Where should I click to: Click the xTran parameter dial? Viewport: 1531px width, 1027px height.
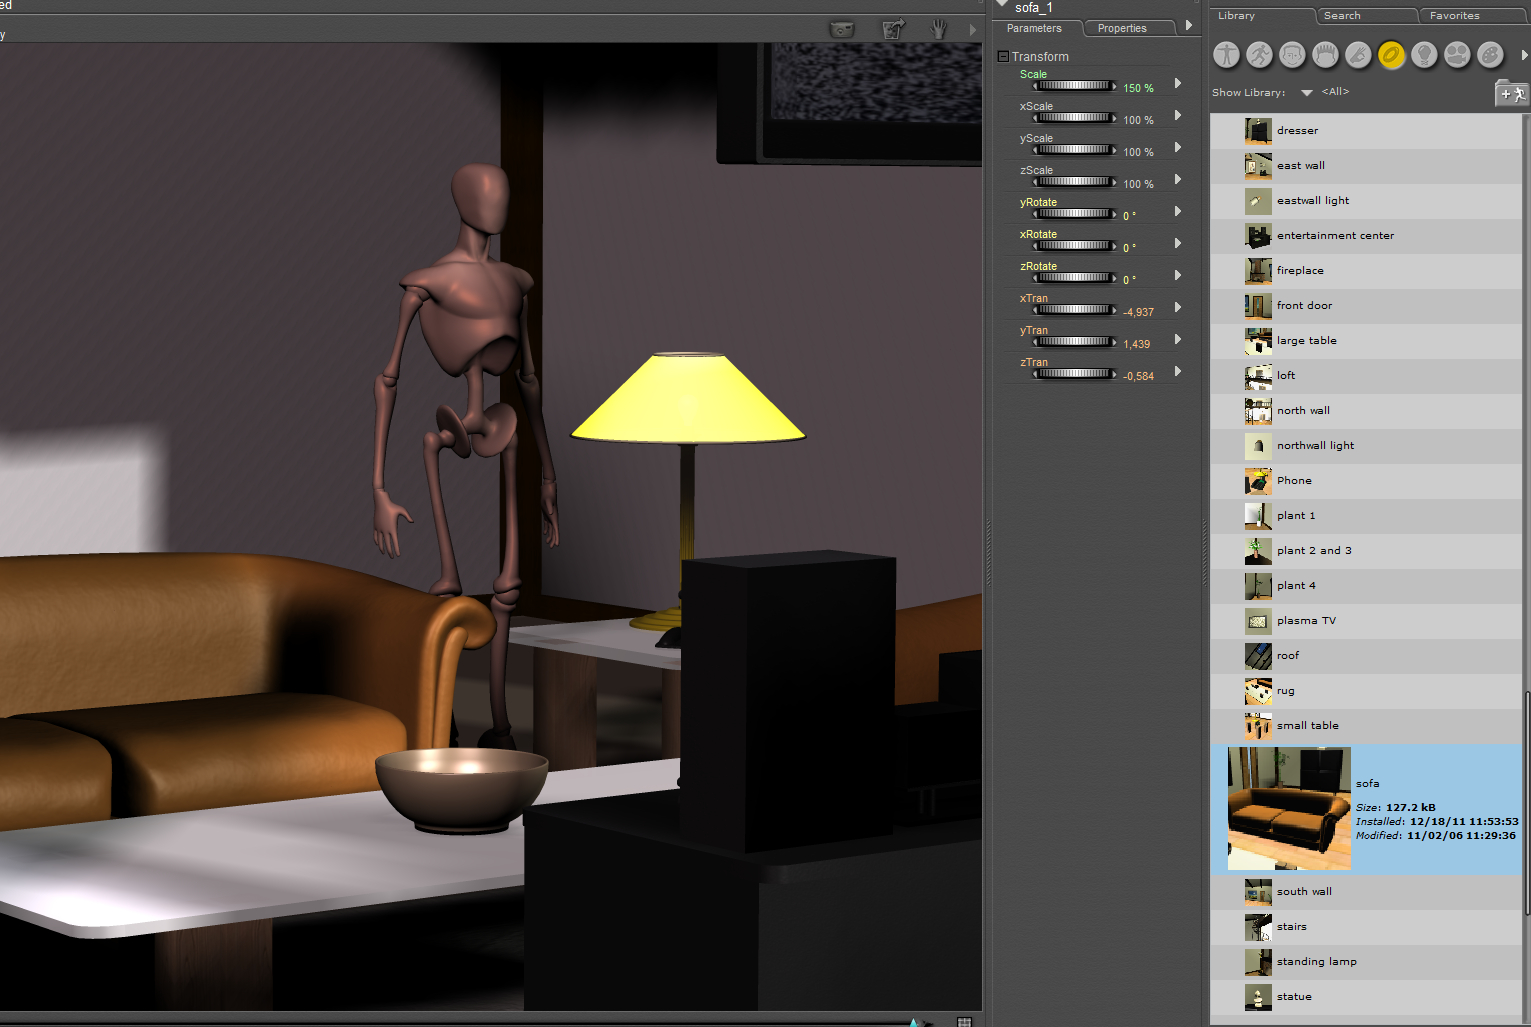point(1075,310)
